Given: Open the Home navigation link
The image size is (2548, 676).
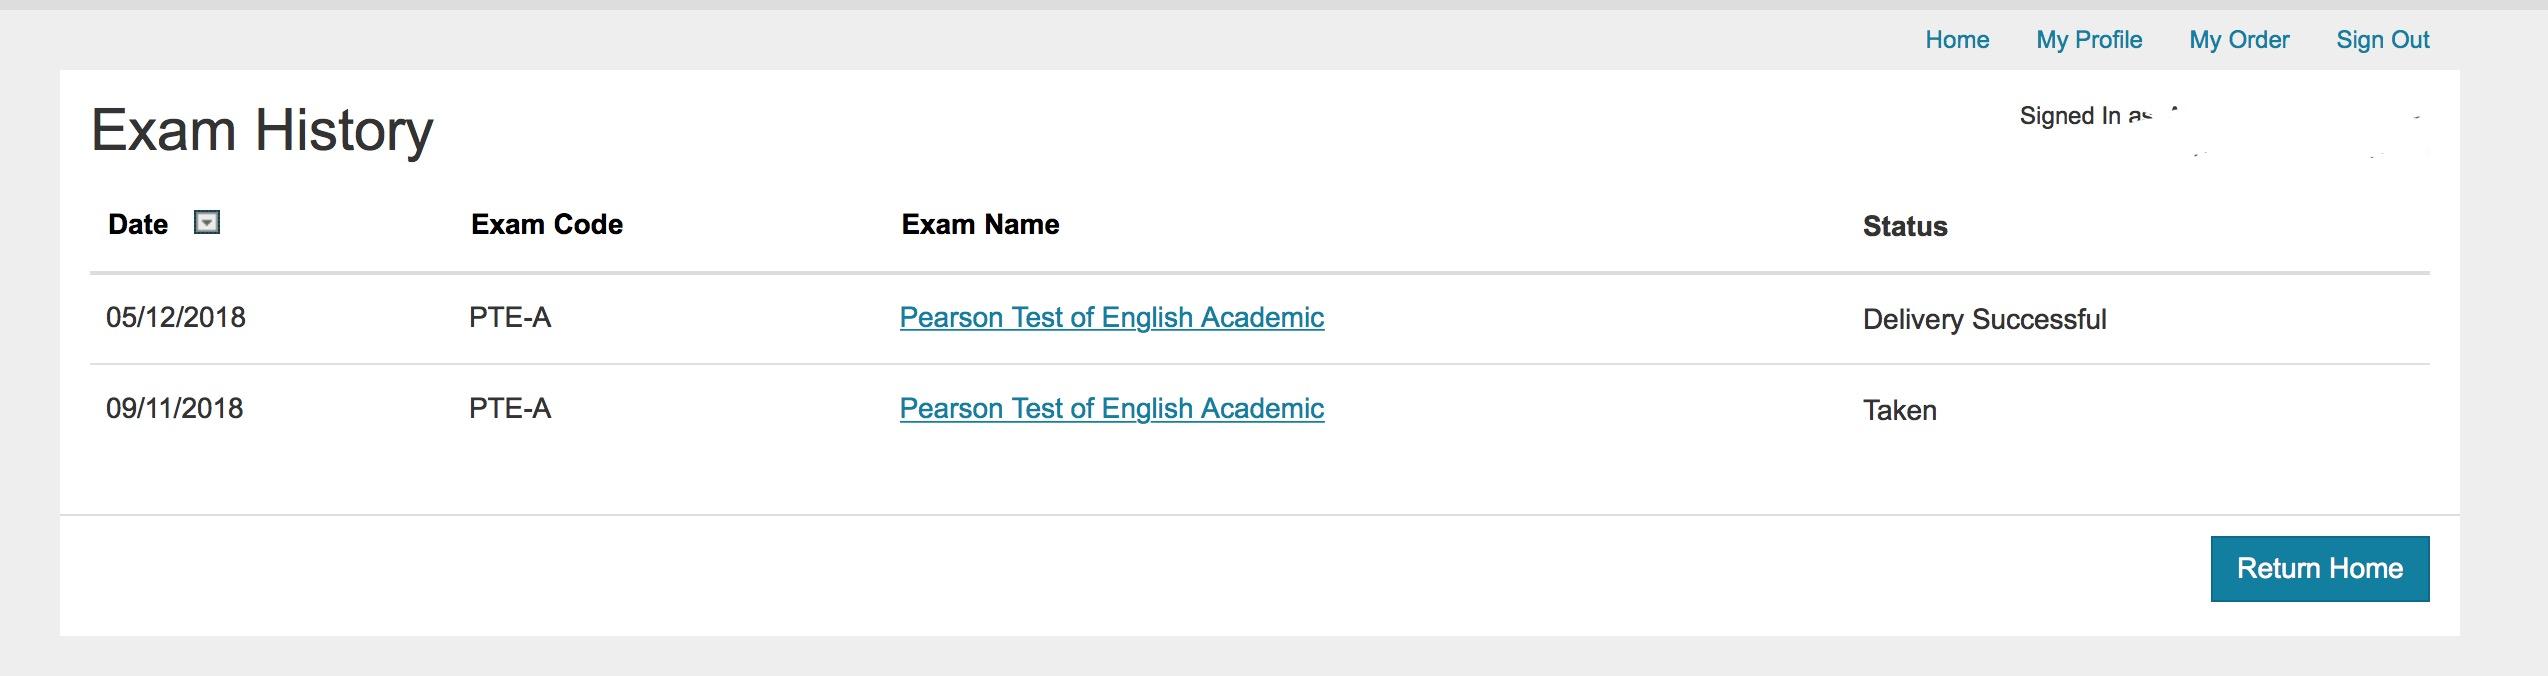Looking at the screenshot, I should (x=1957, y=40).
